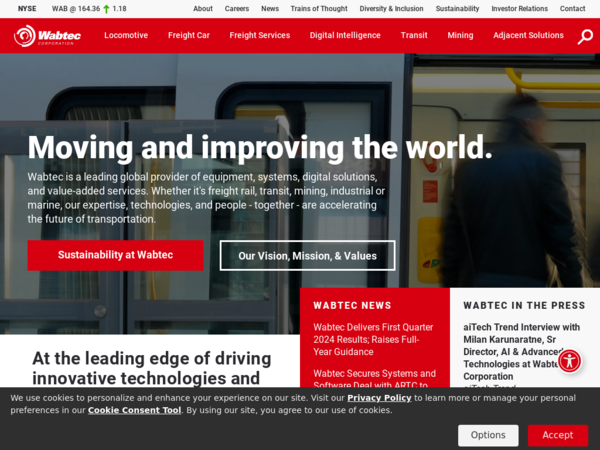Open the accessibility widget icon
600x450 pixels.
(x=569, y=361)
